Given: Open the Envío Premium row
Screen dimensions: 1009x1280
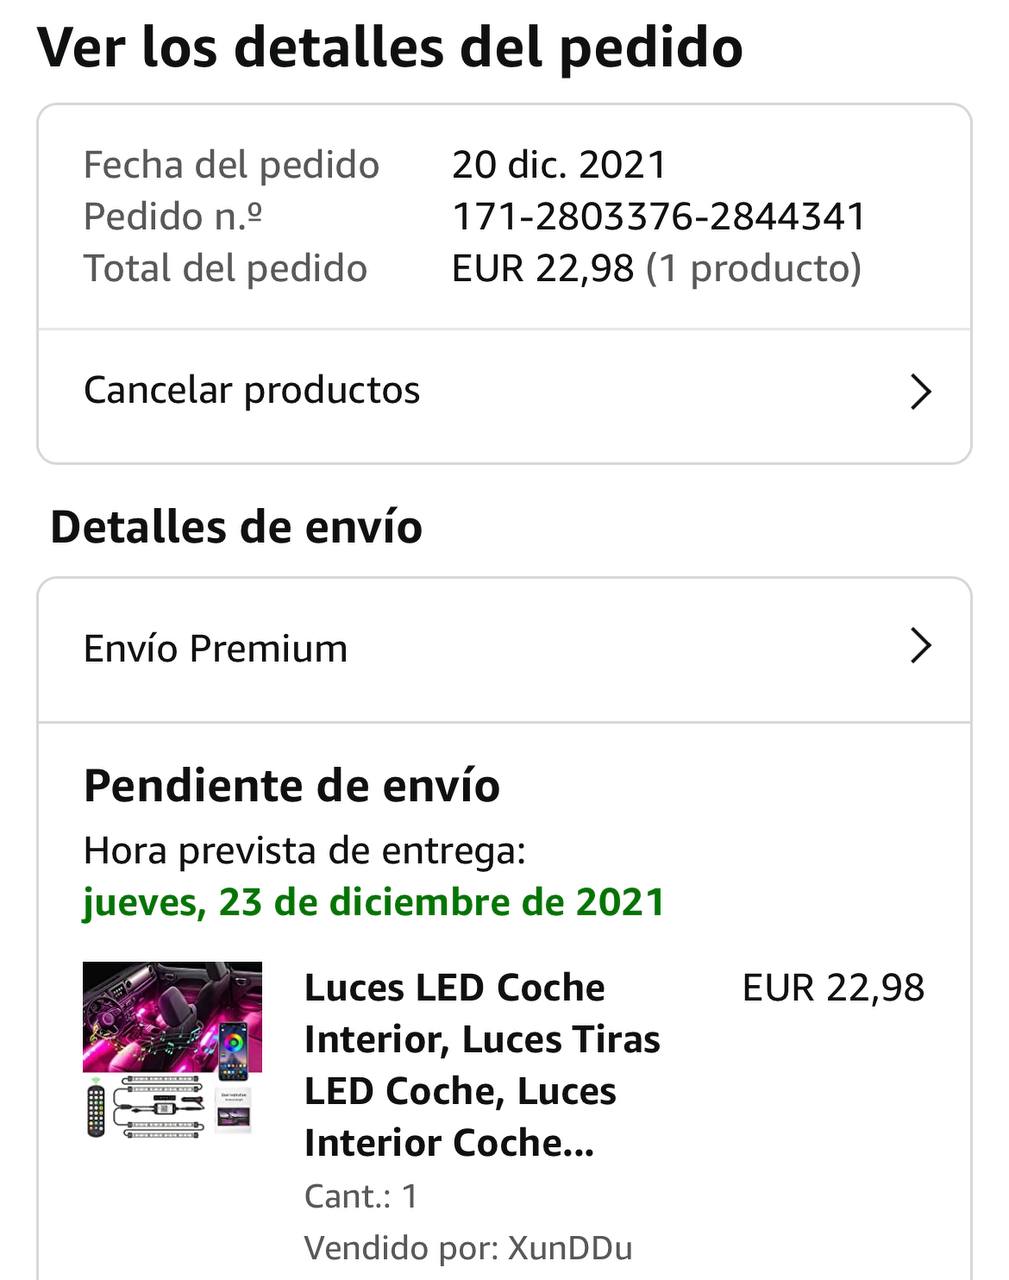Looking at the screenshot, I should point(504,649).
